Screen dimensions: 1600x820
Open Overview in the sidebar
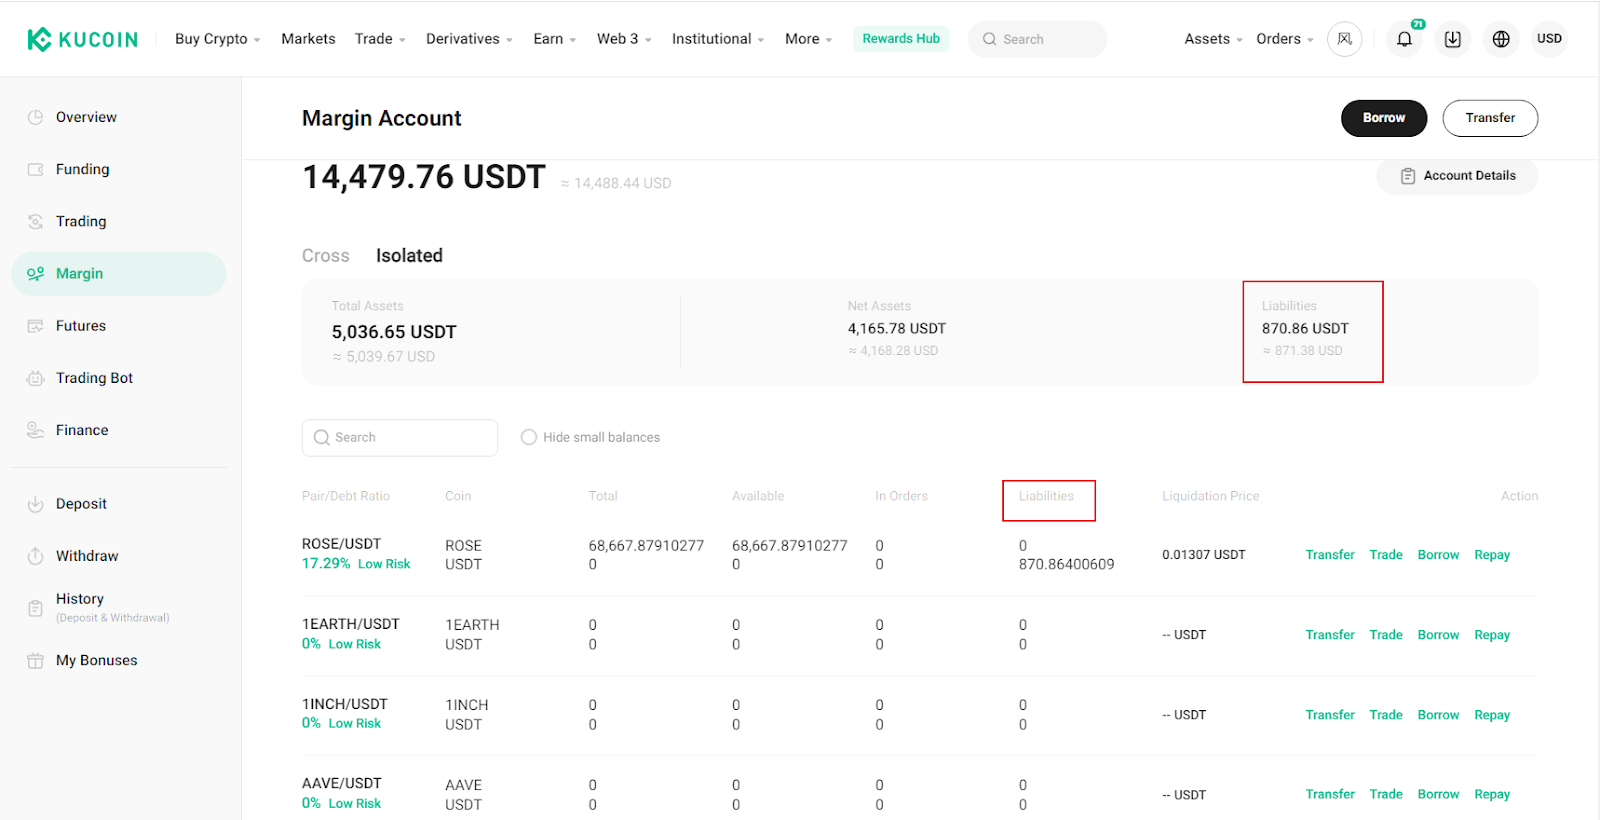coord(86,117)
